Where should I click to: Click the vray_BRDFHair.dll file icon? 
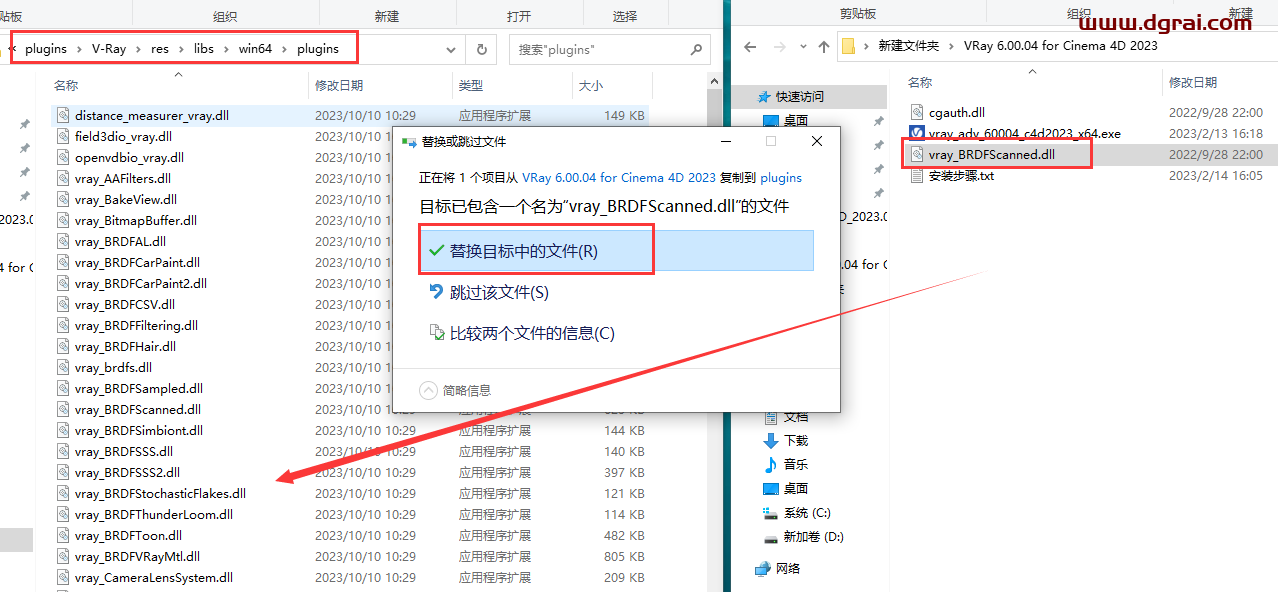coord(63,346)
